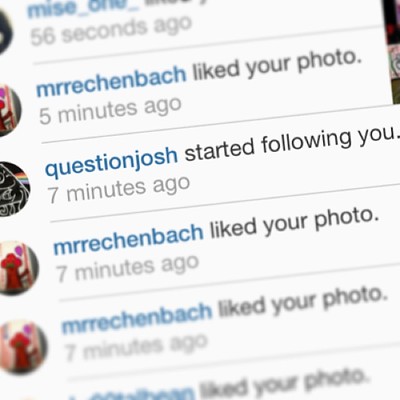The height and width of the screenshot is (400, 400).
Task: Tap mrrechenbach's avatar beside 5 minutes ago
Action: click(8, 111)
